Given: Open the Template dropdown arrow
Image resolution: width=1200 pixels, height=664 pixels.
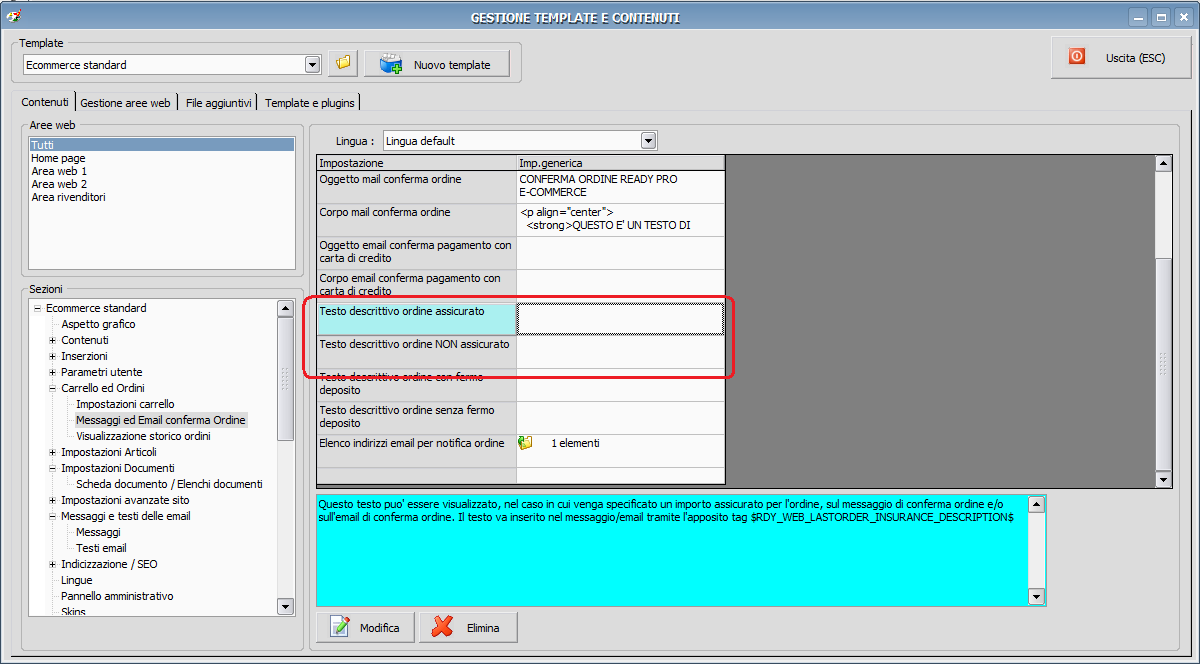Looking at the screenshot, I should [x=312, y=64].
